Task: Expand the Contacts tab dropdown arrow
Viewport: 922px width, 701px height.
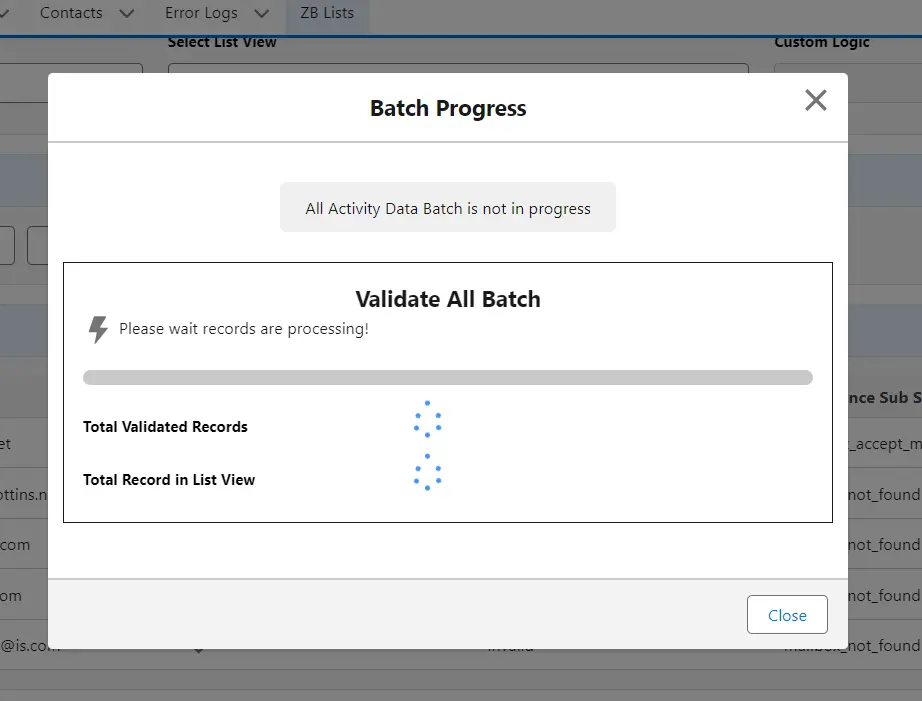Action: tap(127, 14)
